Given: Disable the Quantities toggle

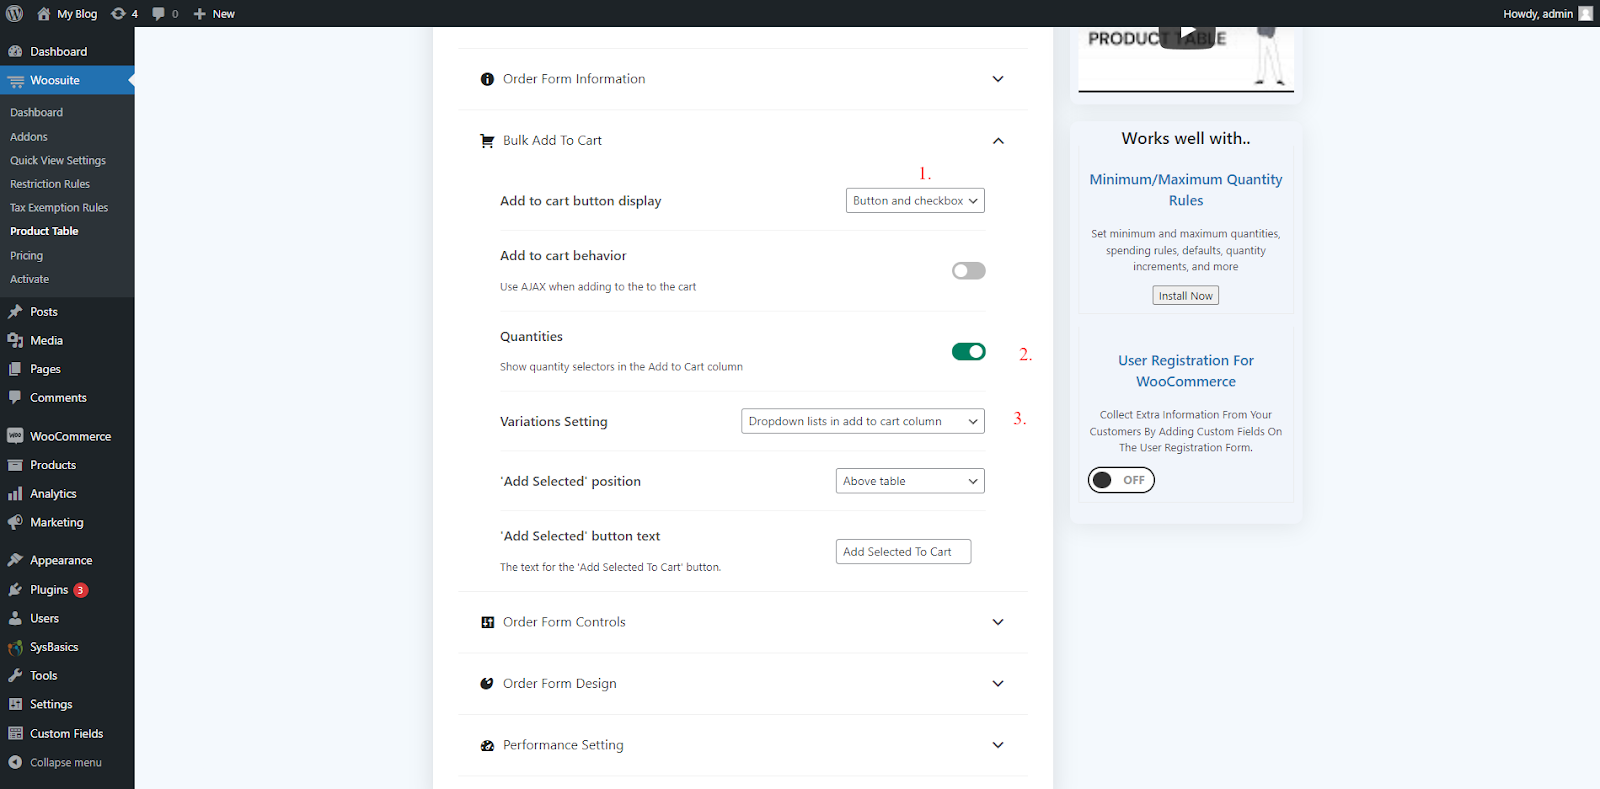Looking at the screenshot, I should (x=968, y=352).
